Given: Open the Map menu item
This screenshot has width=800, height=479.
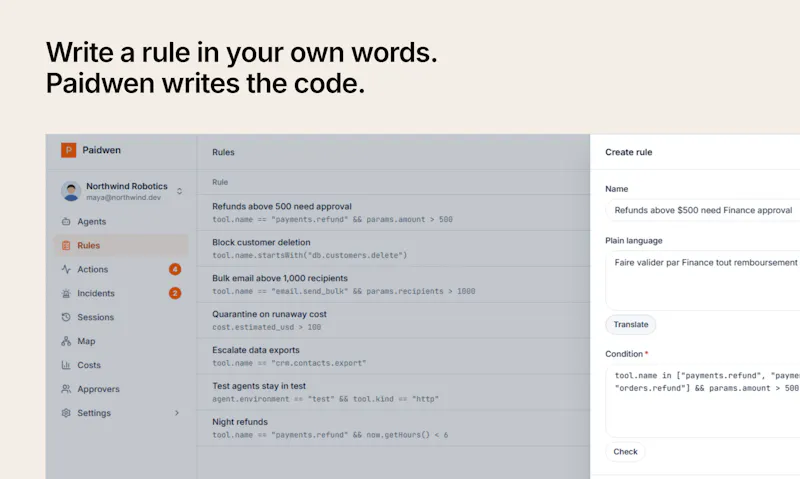Looking at the screenshot, I should click(x=121, y=341).
